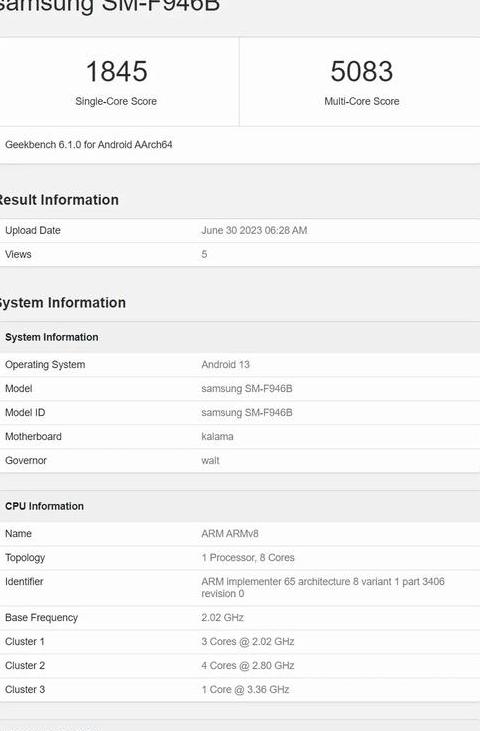Click the Multi-Core Score label
This screenshot has width=480, height=731.
point(362,101)
